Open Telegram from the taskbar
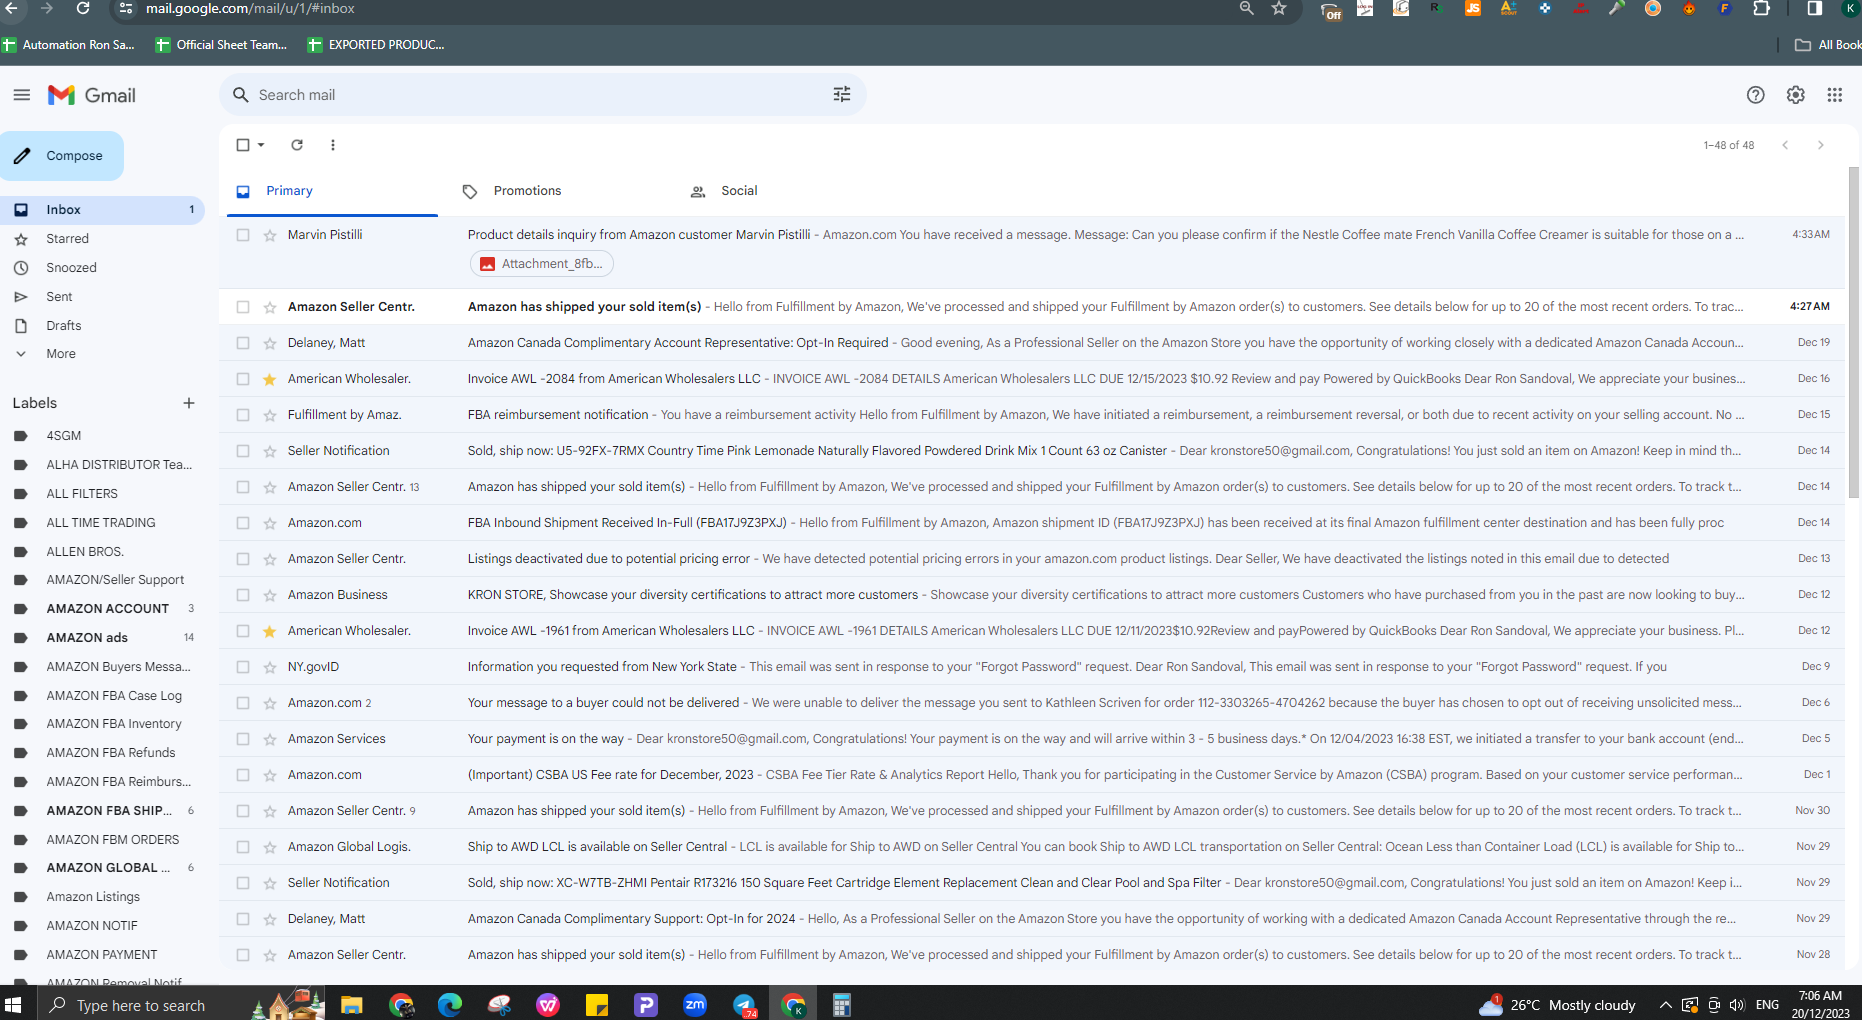 (x=744, y=1005)
